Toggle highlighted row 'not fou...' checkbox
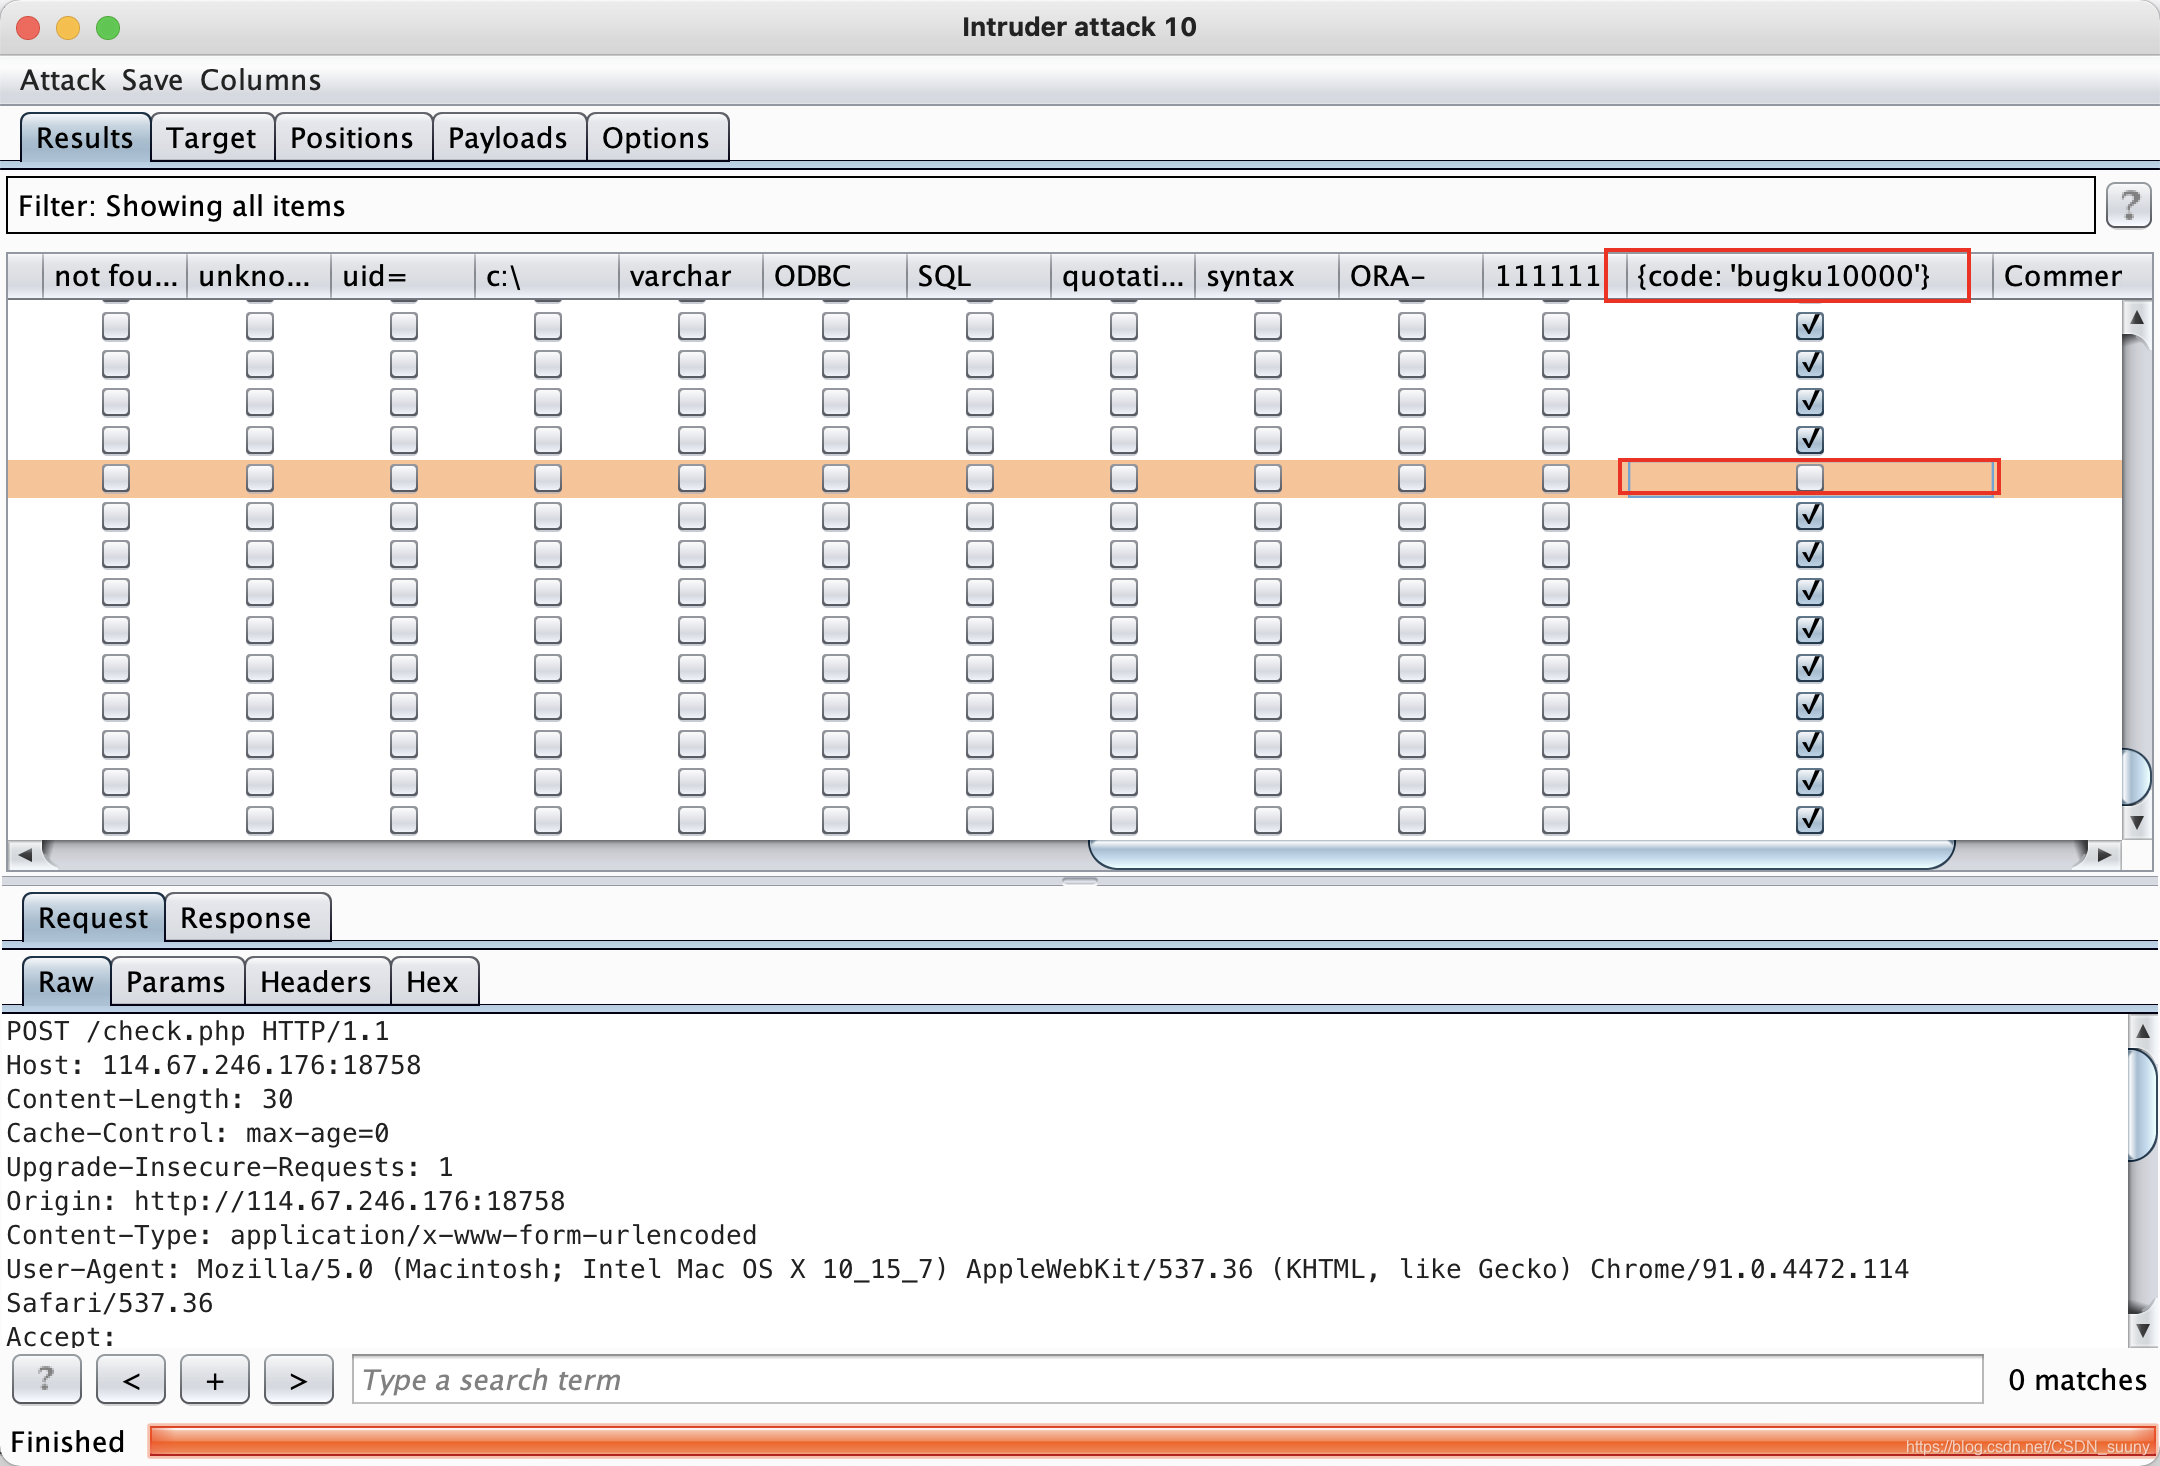Viewport: 2160px width, 1466px height. 116,478
